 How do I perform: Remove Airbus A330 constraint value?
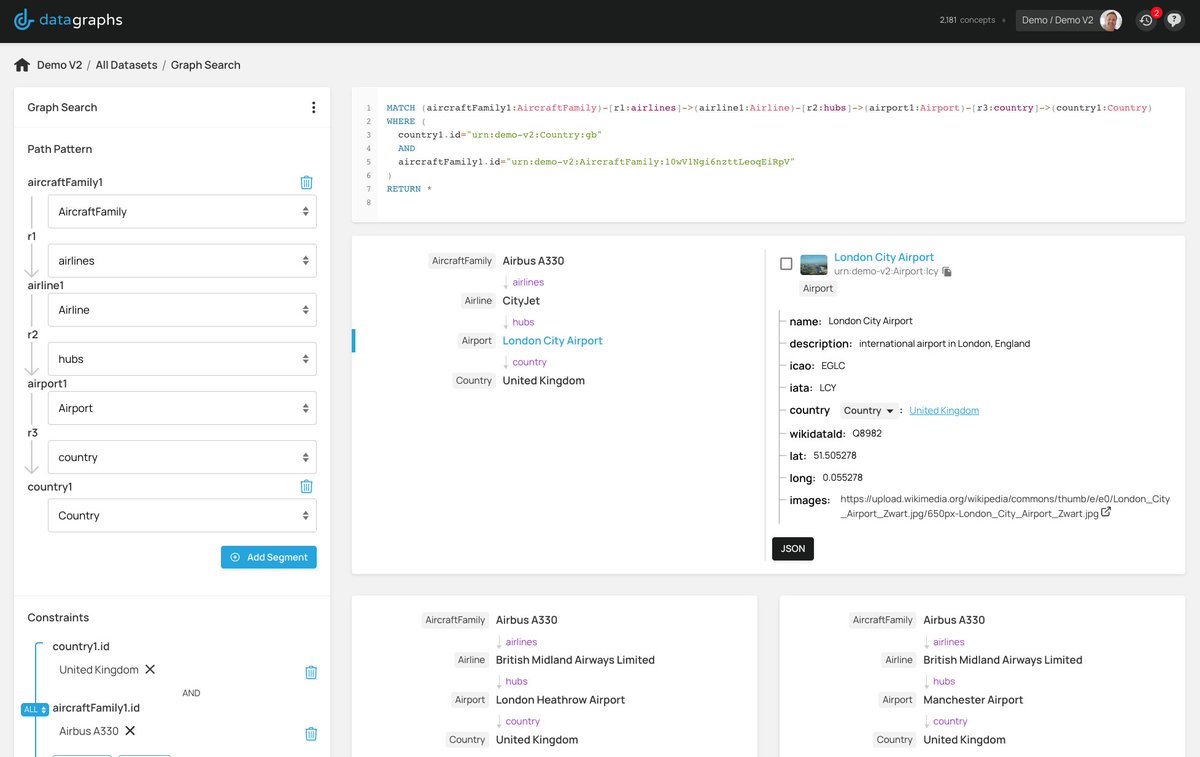click(x=130, y=731)
